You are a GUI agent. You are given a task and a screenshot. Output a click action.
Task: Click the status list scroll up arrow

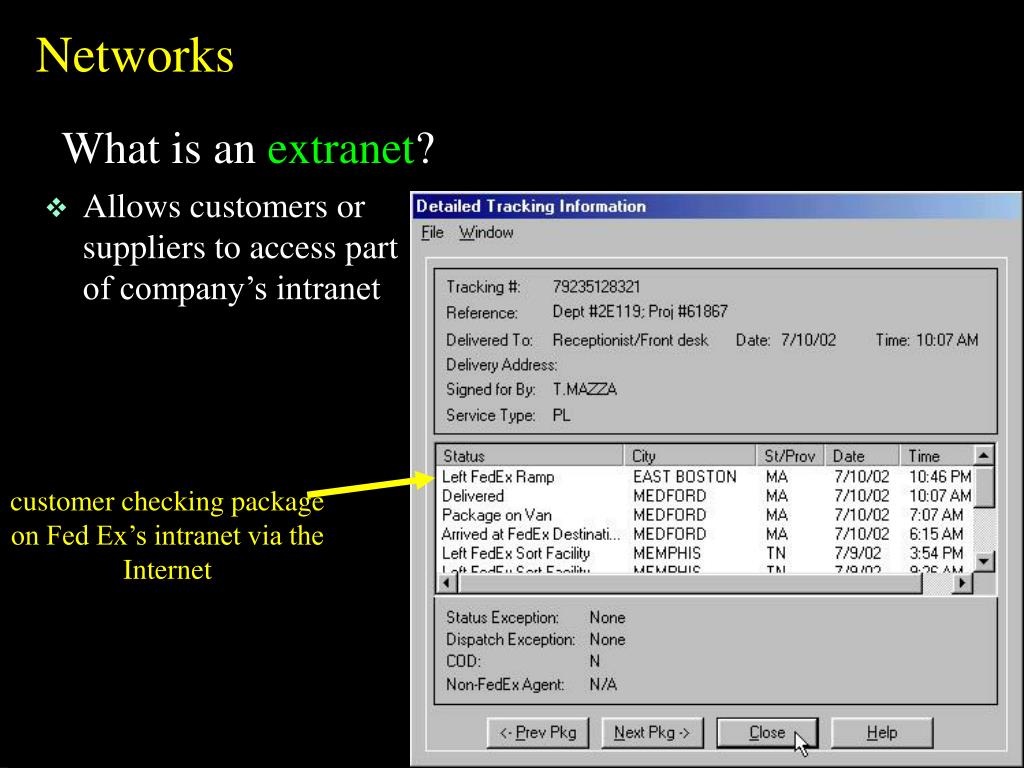(x=983, y=455)
